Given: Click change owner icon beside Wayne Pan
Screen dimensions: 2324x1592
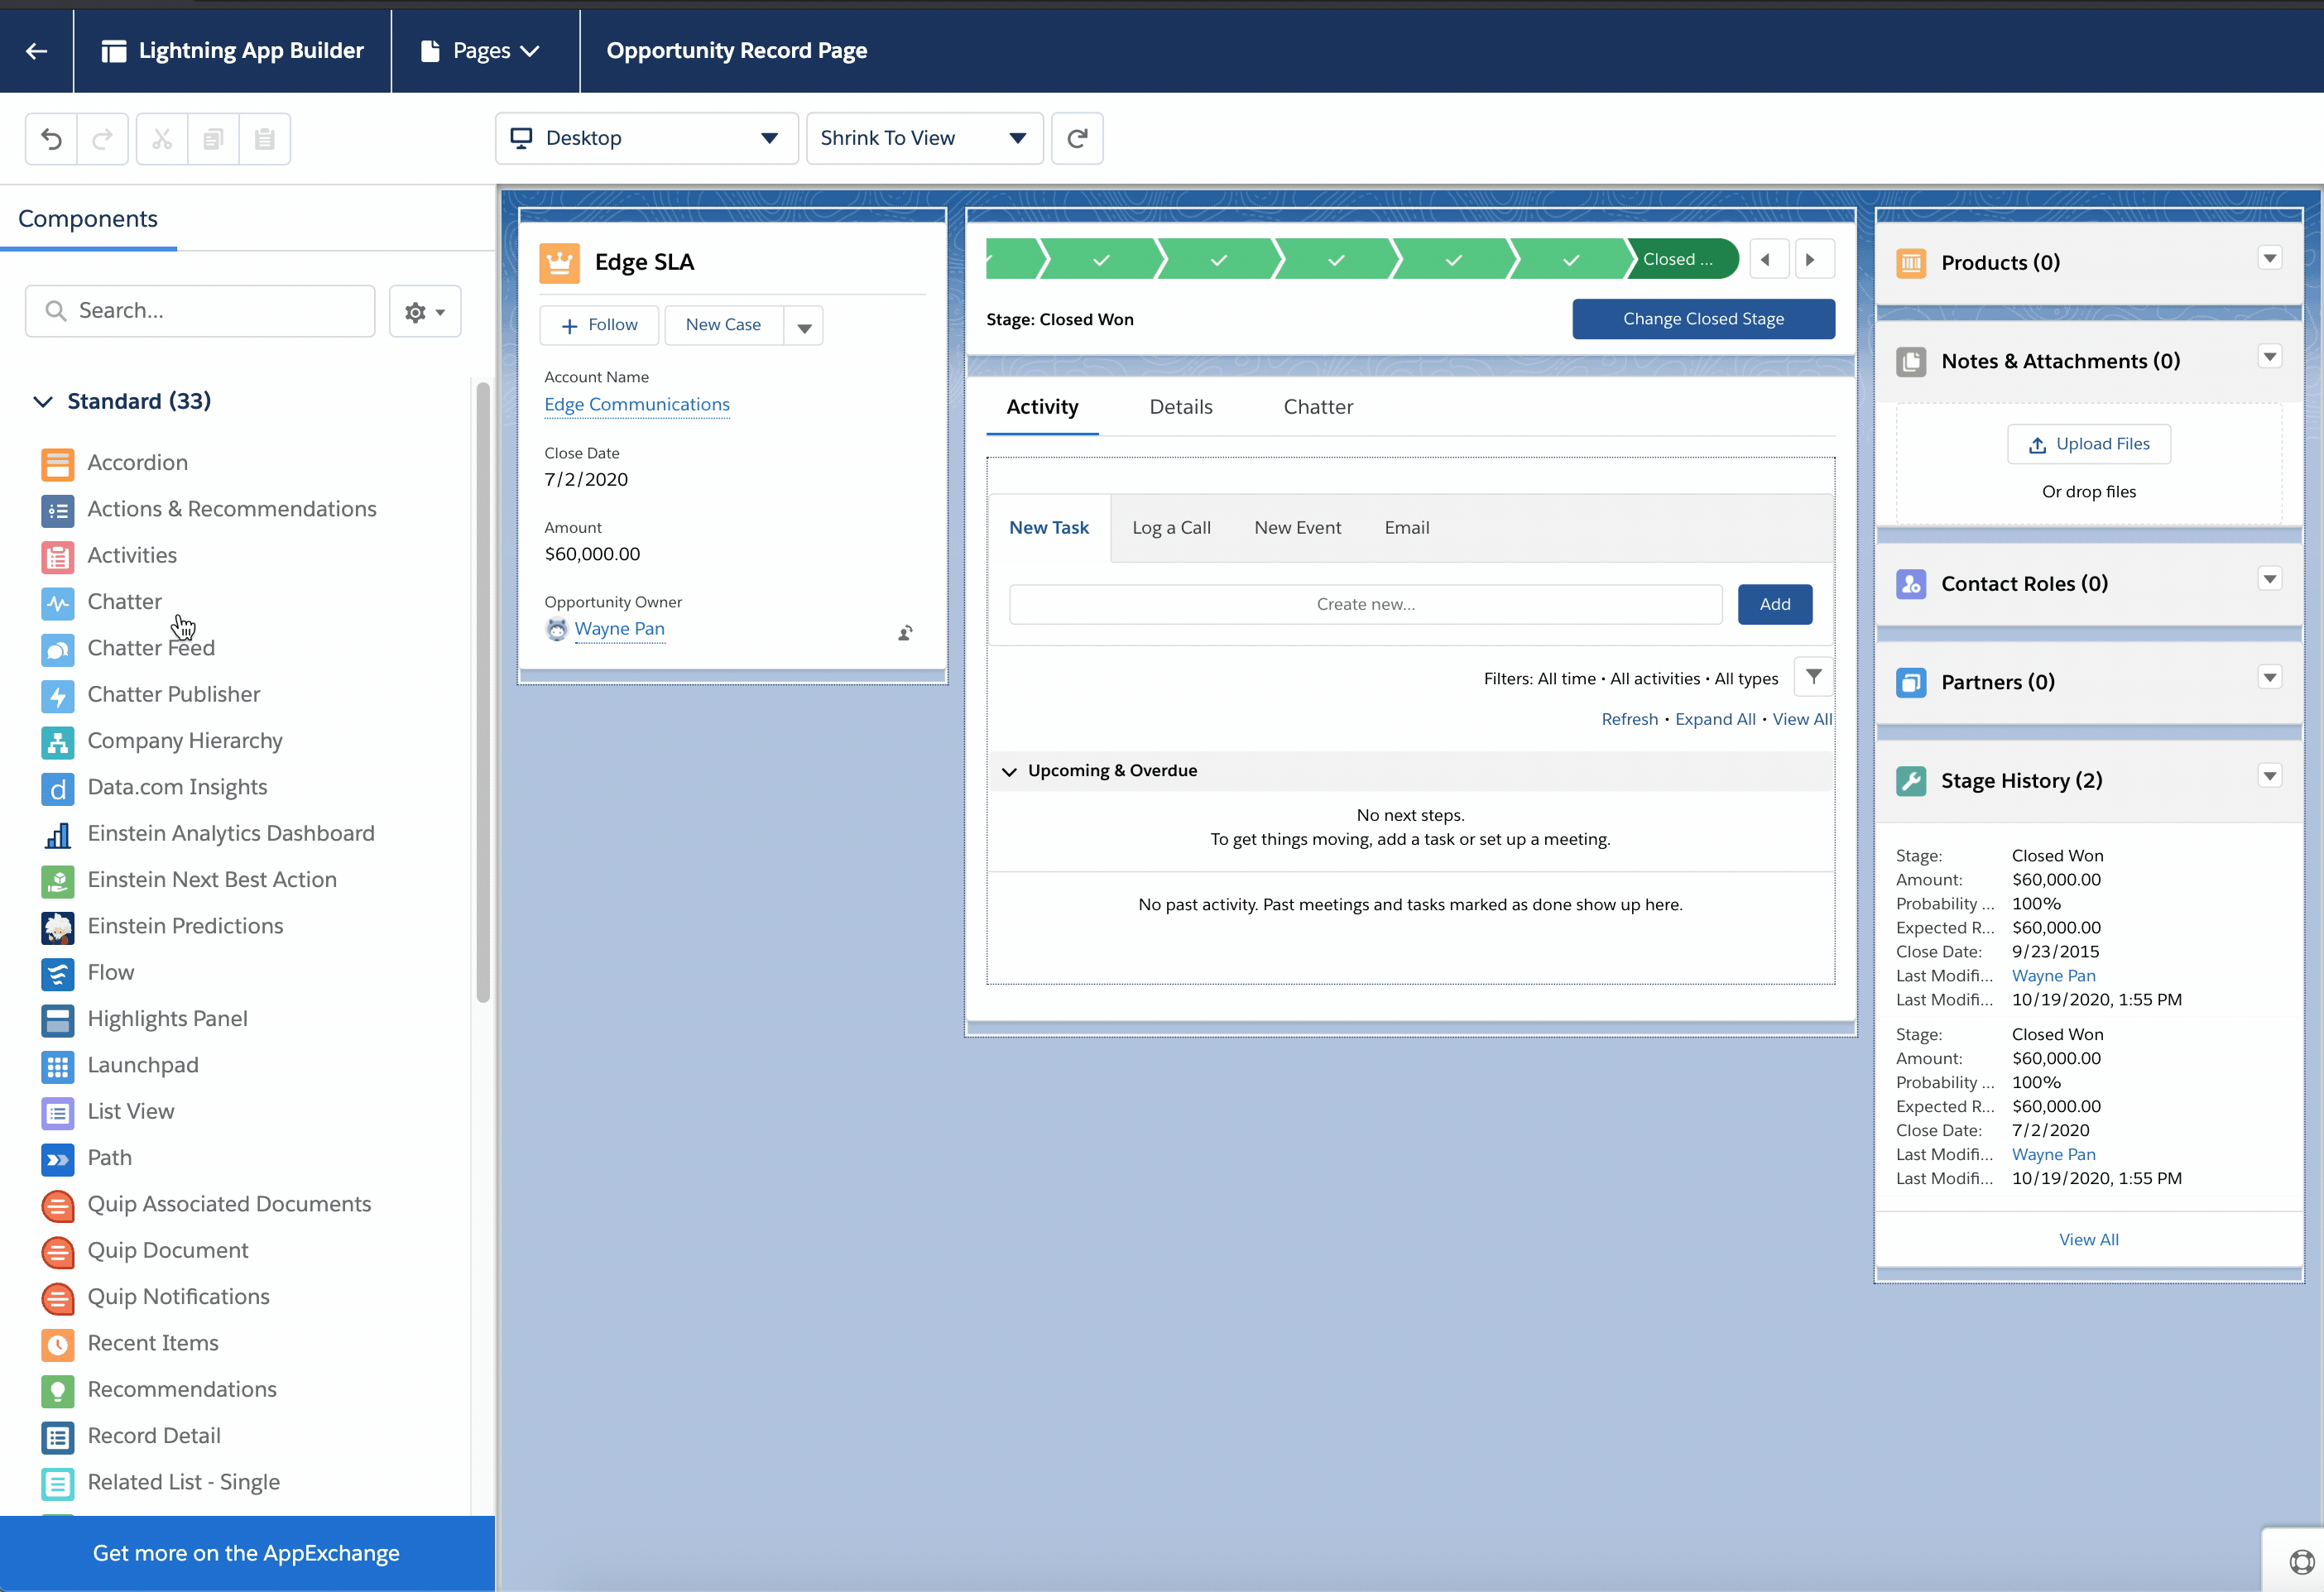Looking at the screenshot, I should [905, 633].
